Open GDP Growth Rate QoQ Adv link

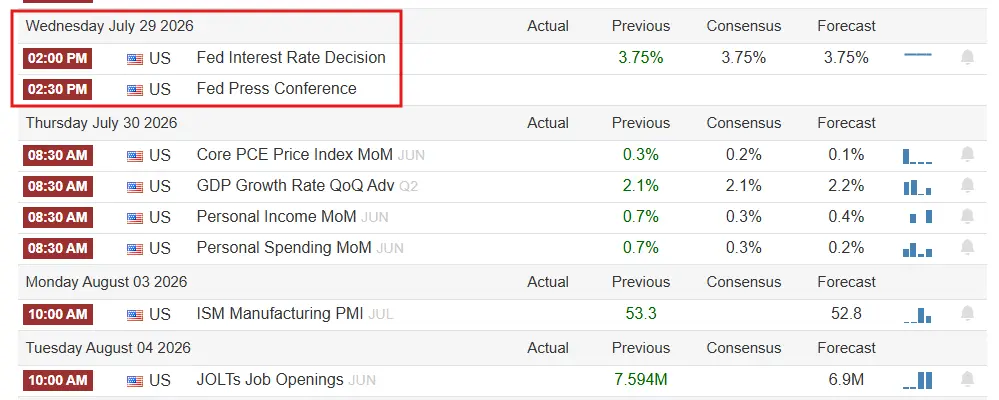pos(296,185)
